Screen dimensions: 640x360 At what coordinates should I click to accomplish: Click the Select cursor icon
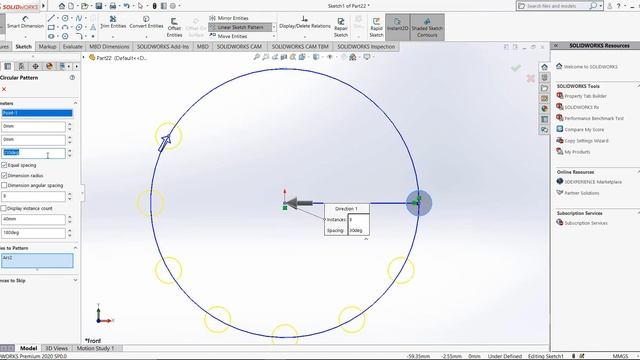tap(140, 6)
